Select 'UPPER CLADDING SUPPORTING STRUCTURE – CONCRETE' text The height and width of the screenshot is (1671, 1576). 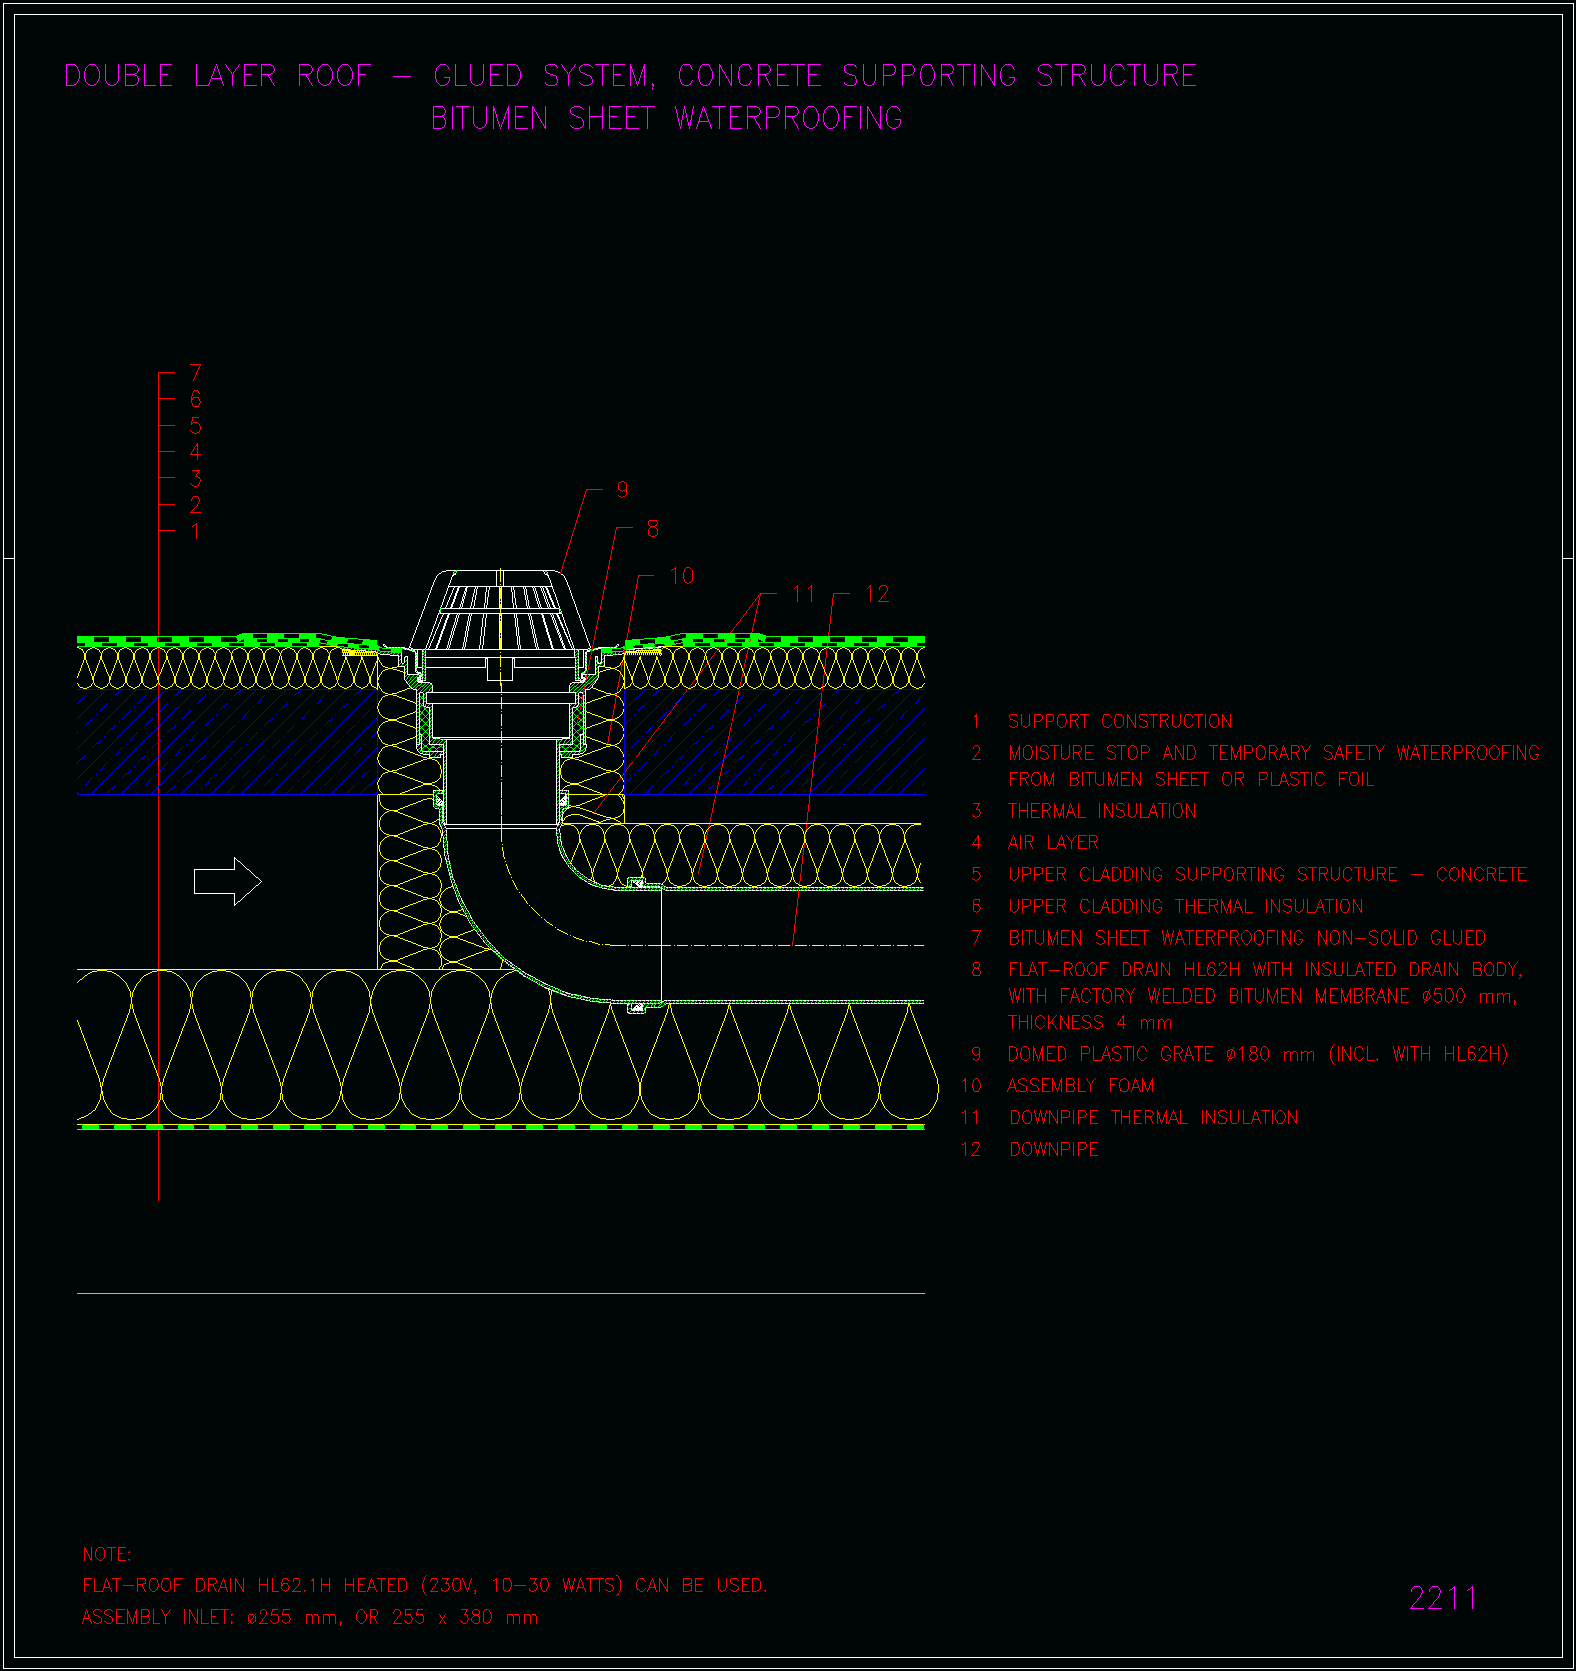click(1267, 874)
